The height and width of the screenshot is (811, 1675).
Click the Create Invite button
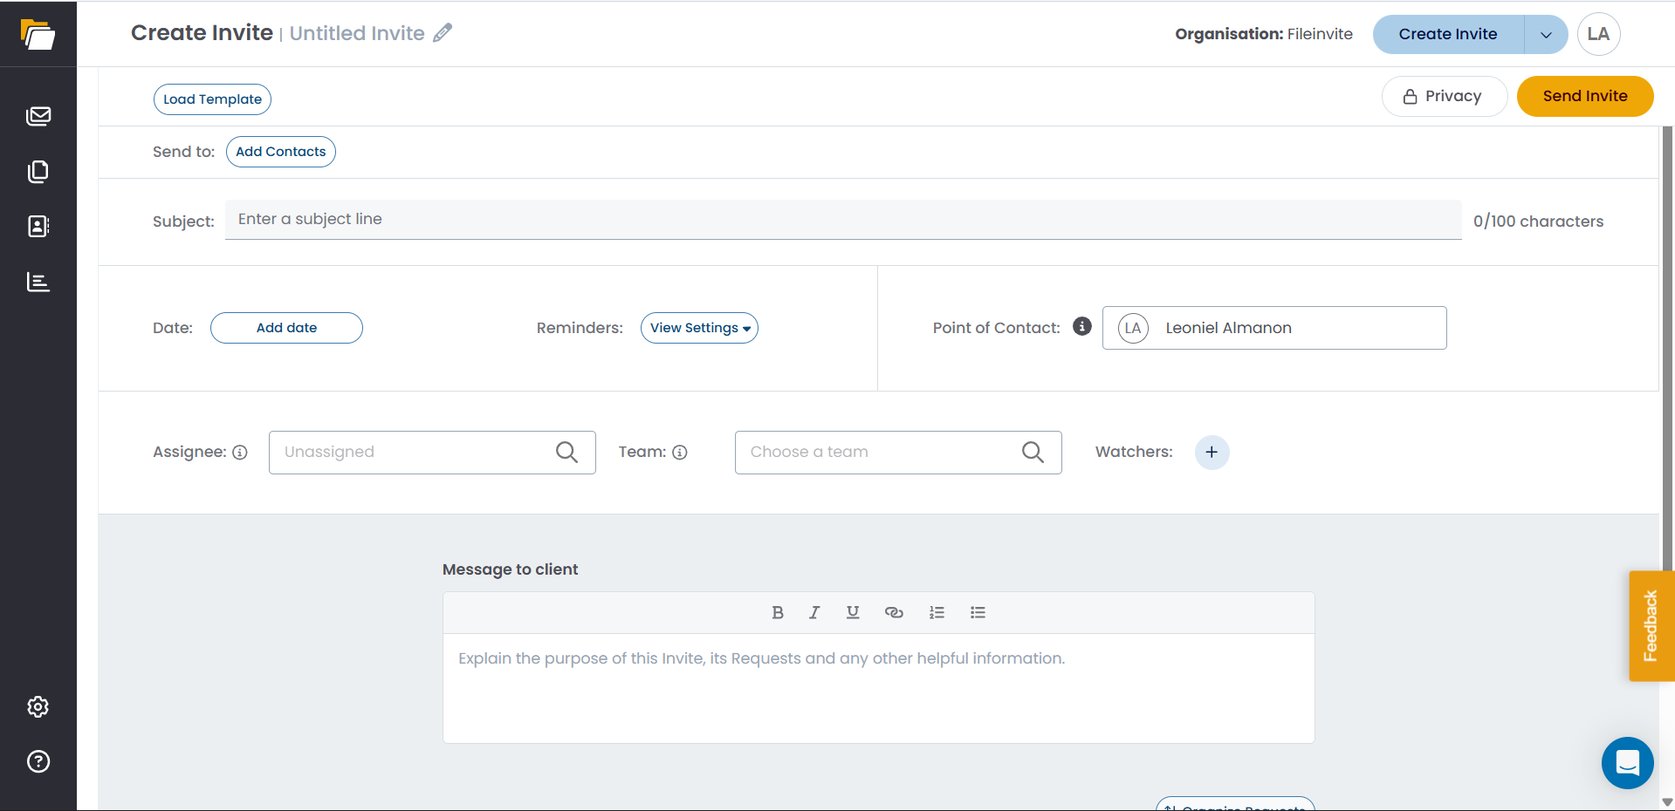[1448, 34]
